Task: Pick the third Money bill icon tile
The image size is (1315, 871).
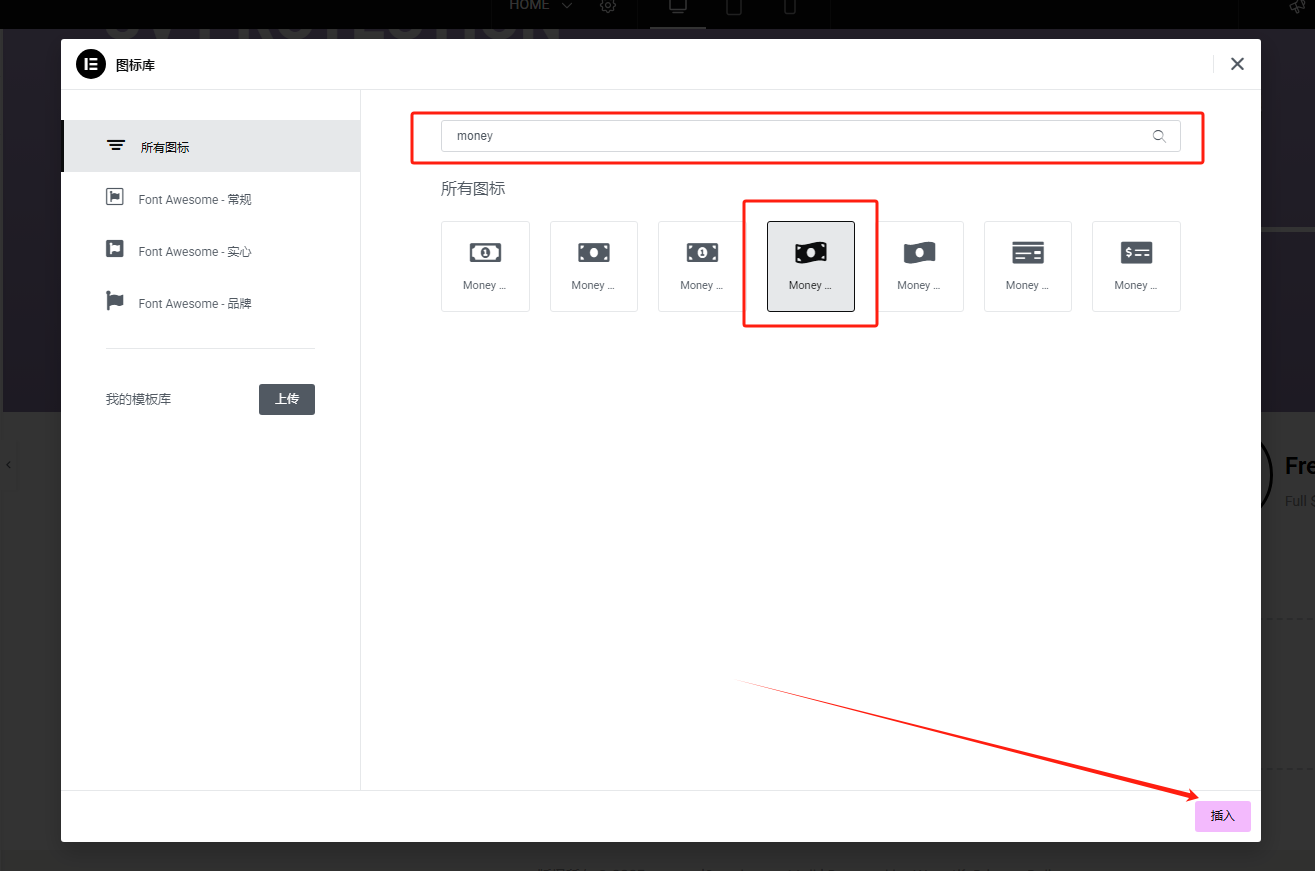Action: 702,266
